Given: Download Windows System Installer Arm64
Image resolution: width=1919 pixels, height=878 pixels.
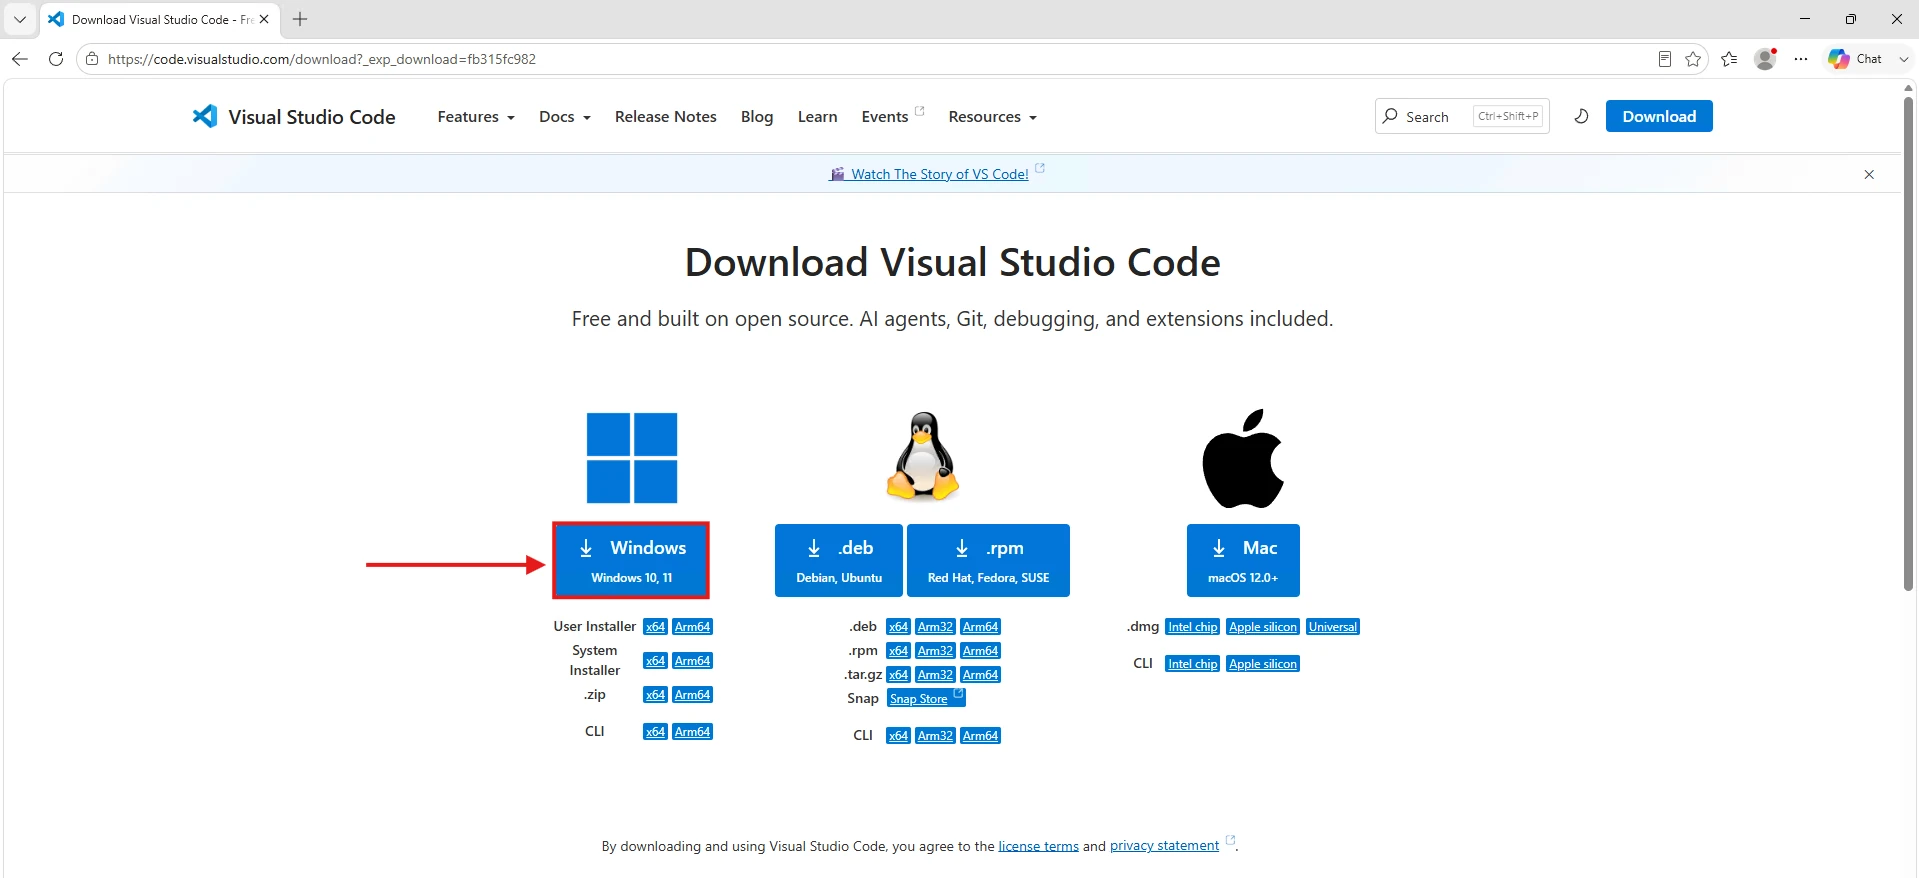Looking at the screenshot, I should pos(692,661).
